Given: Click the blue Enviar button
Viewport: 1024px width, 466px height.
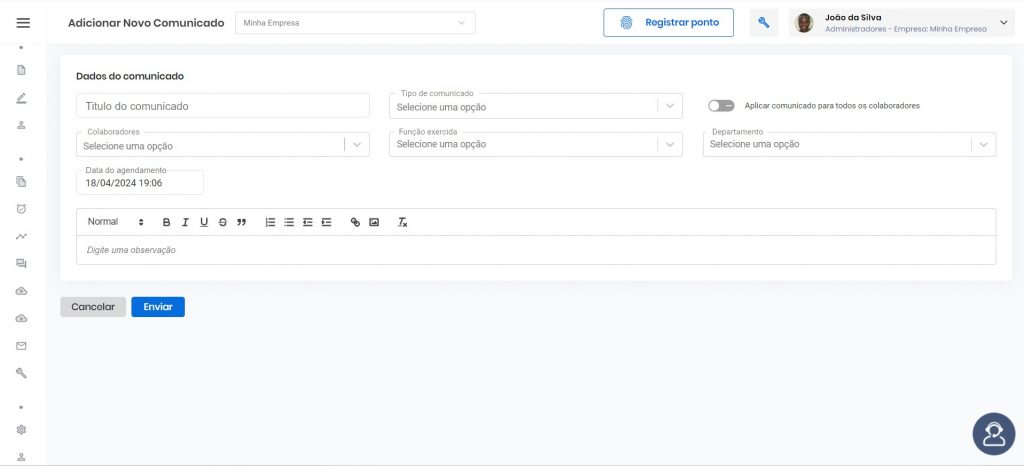Looking at the screenshot, I should 158,307.
